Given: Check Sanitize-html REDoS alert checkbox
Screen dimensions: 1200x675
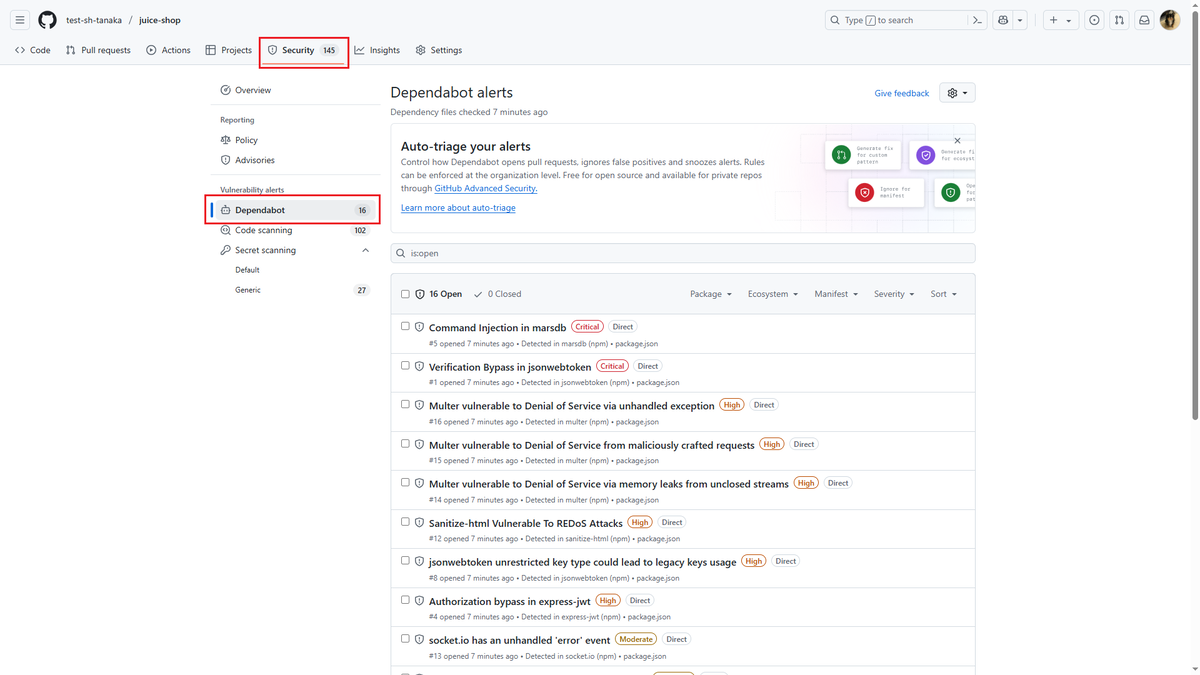Looking at the screenshot, I should (405, 521).
